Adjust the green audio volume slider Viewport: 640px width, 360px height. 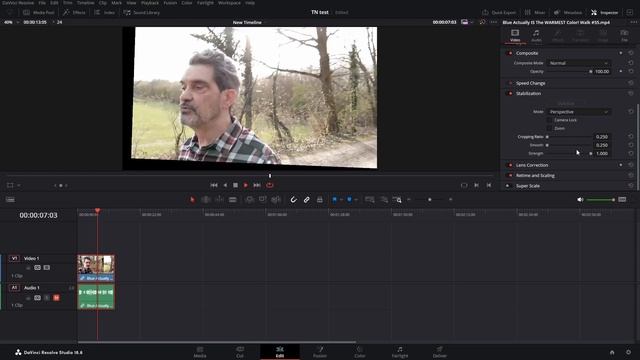point(601,200)
